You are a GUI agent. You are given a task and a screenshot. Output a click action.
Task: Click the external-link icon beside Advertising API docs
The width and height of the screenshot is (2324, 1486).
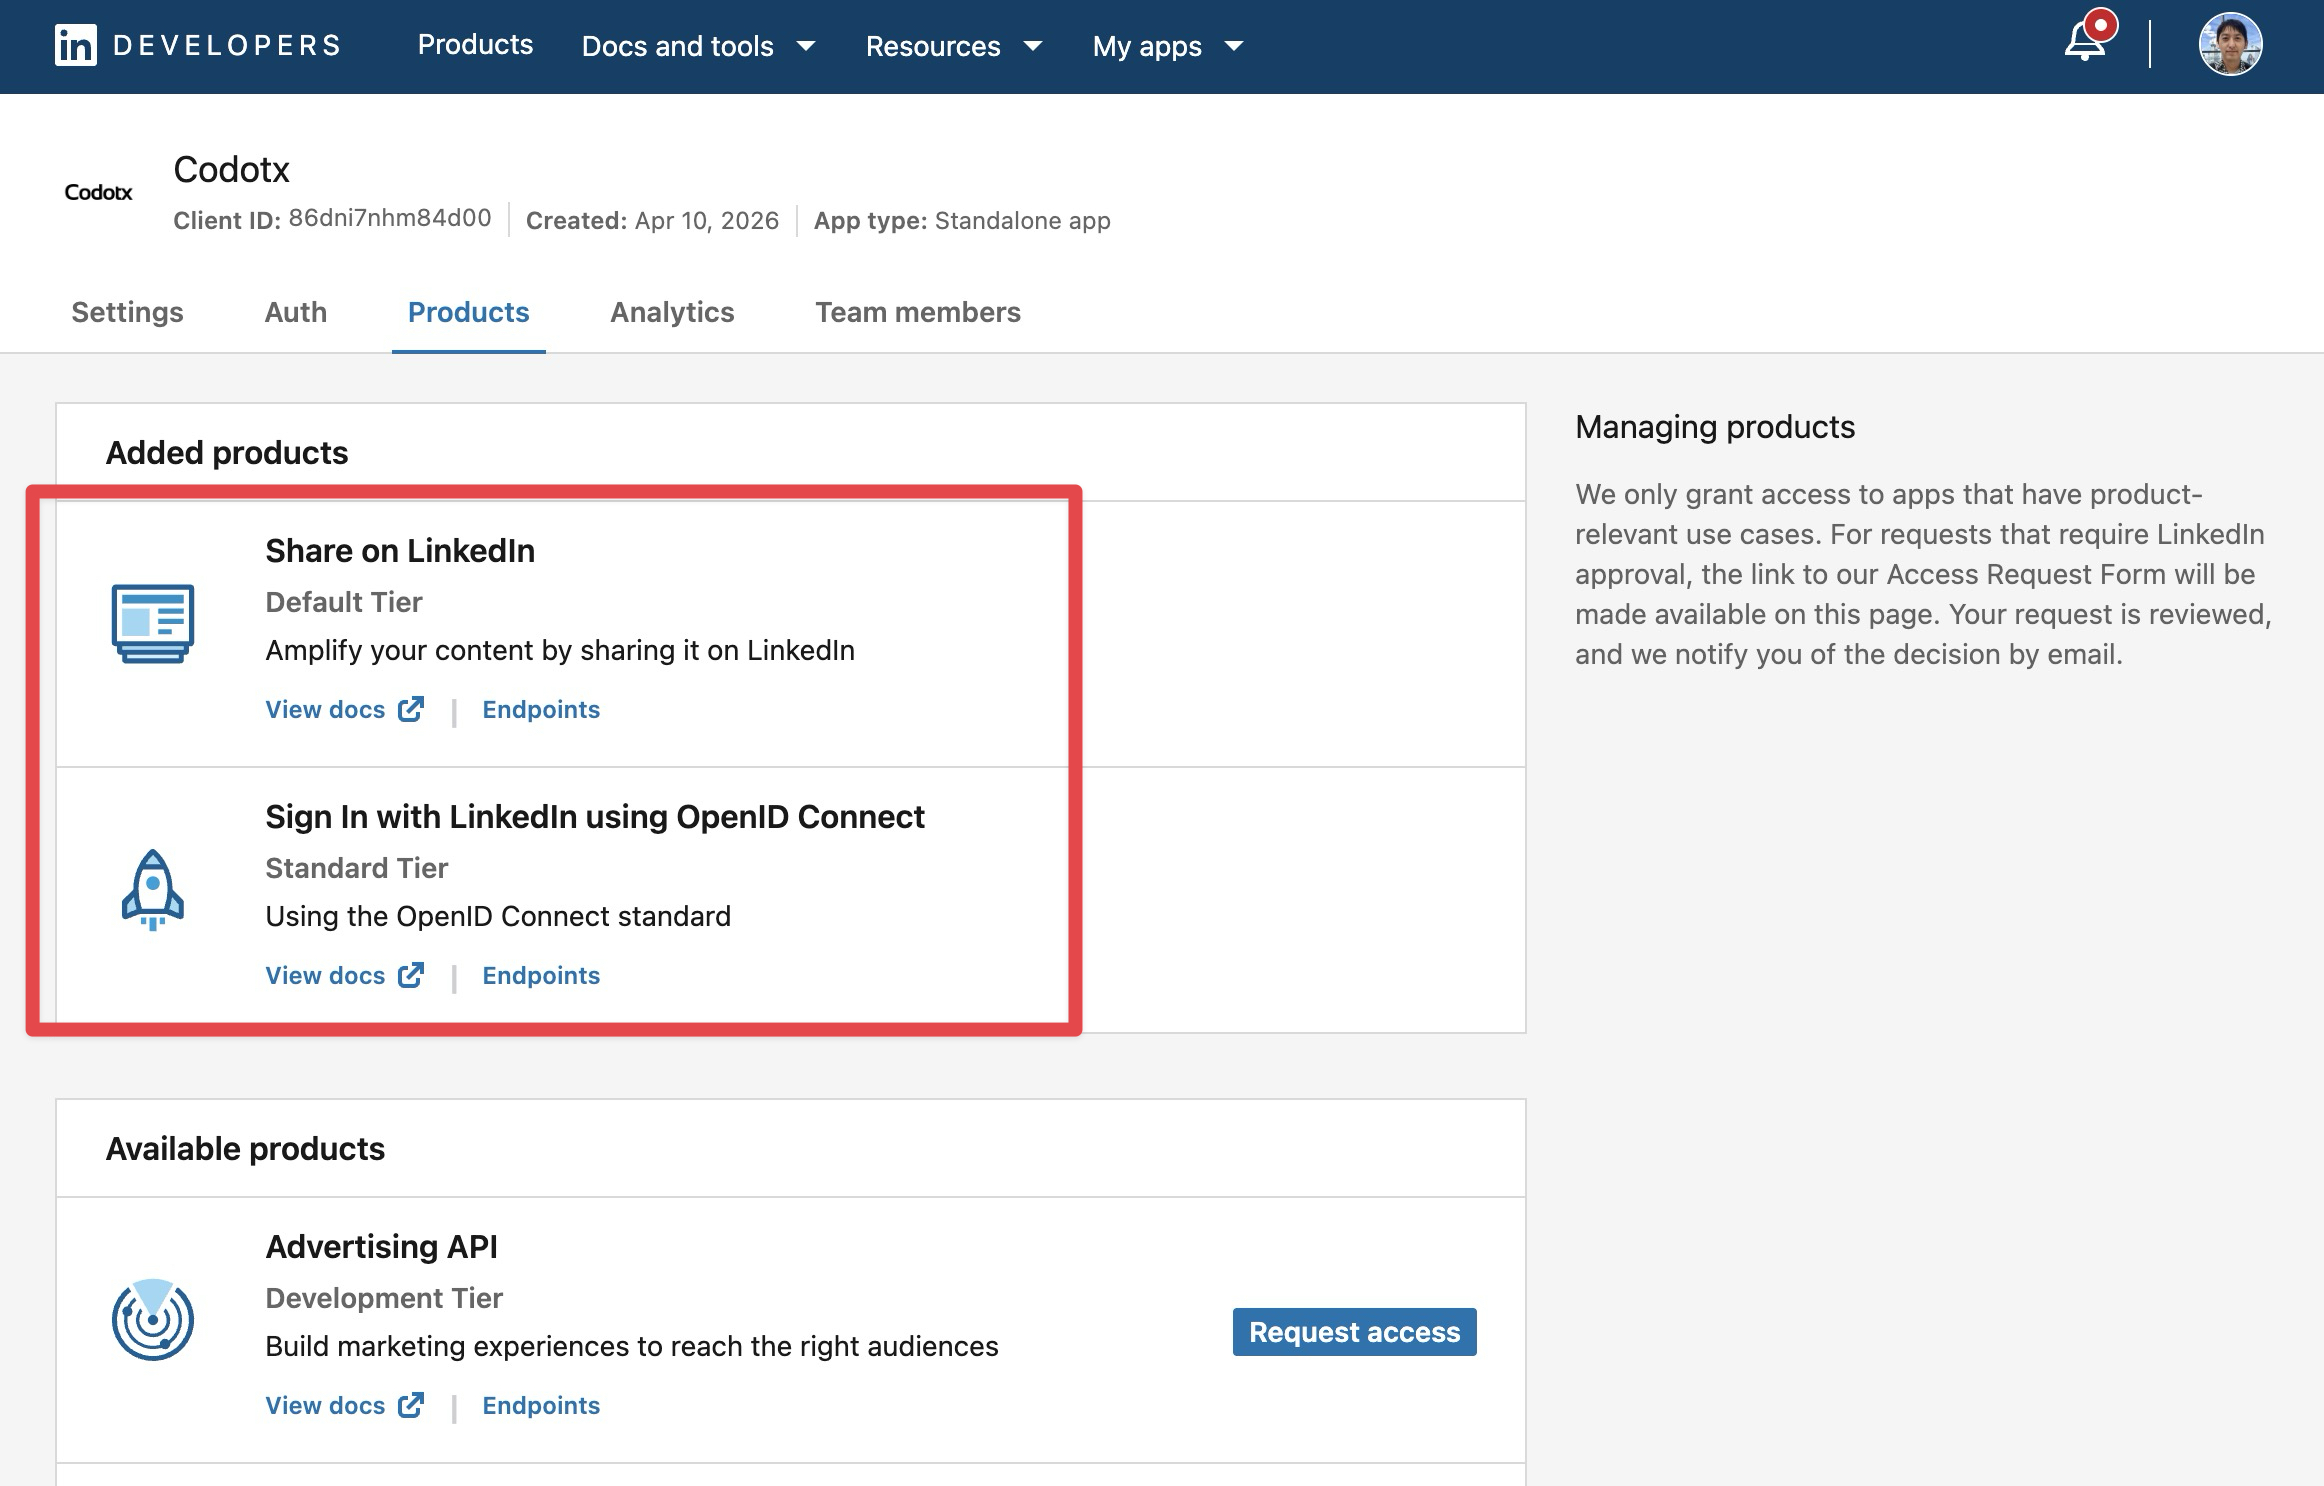pos(410,1405)
